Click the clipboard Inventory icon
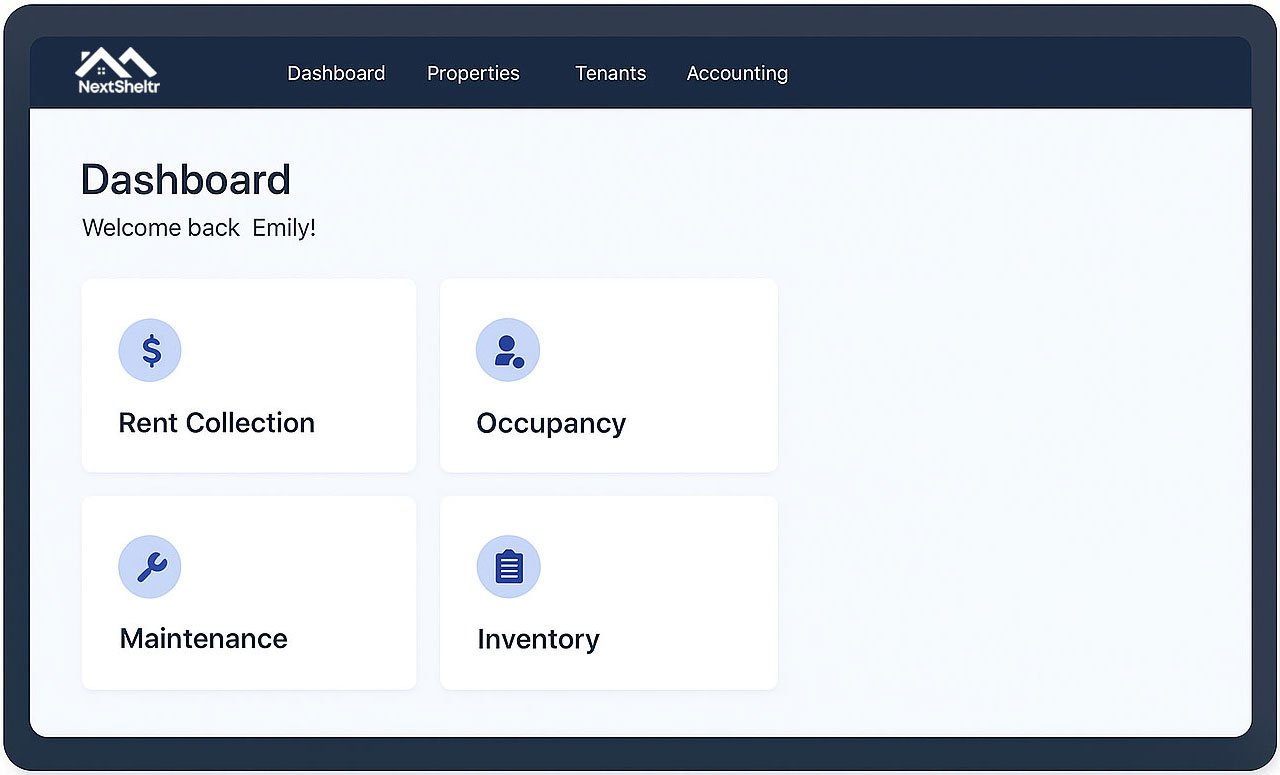The height and width of the screenshot is (775, 1280). pyautogui.click(x=508, y=567)
